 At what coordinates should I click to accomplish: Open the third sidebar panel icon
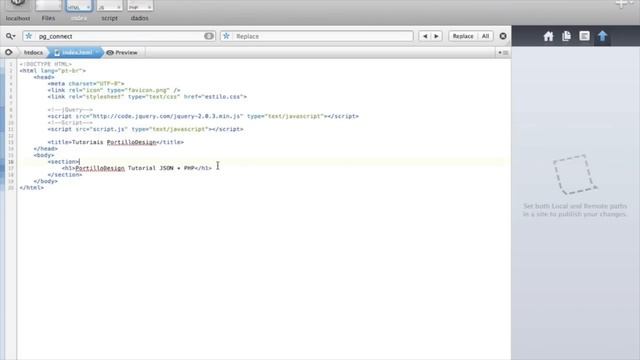[x=584, y=36]
